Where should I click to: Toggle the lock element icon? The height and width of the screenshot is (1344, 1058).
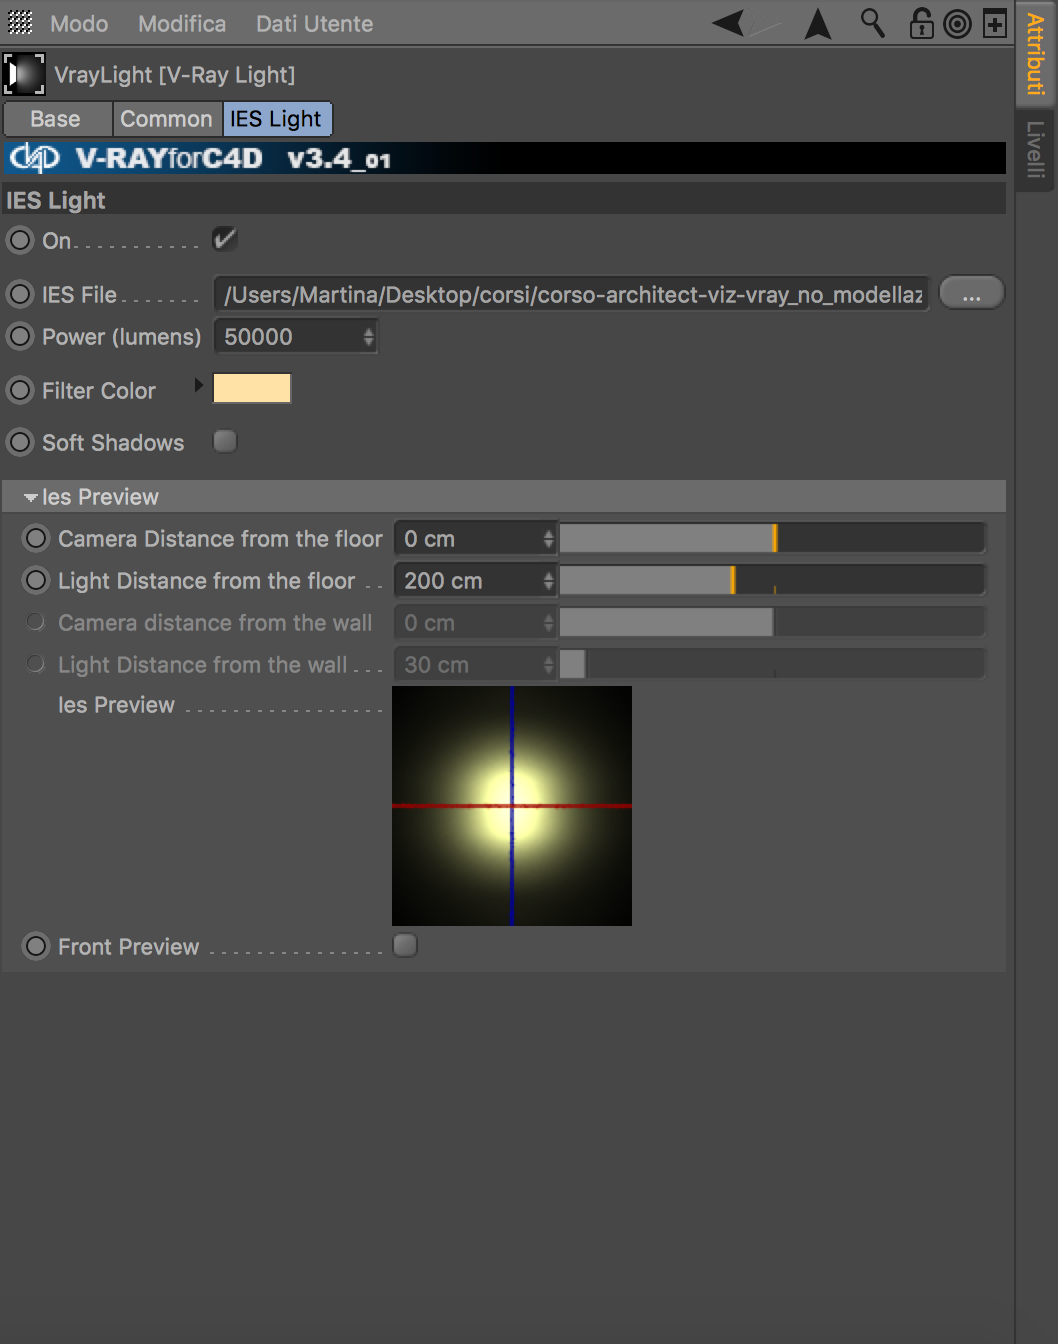pyautogui.click(x=921, y=23)
